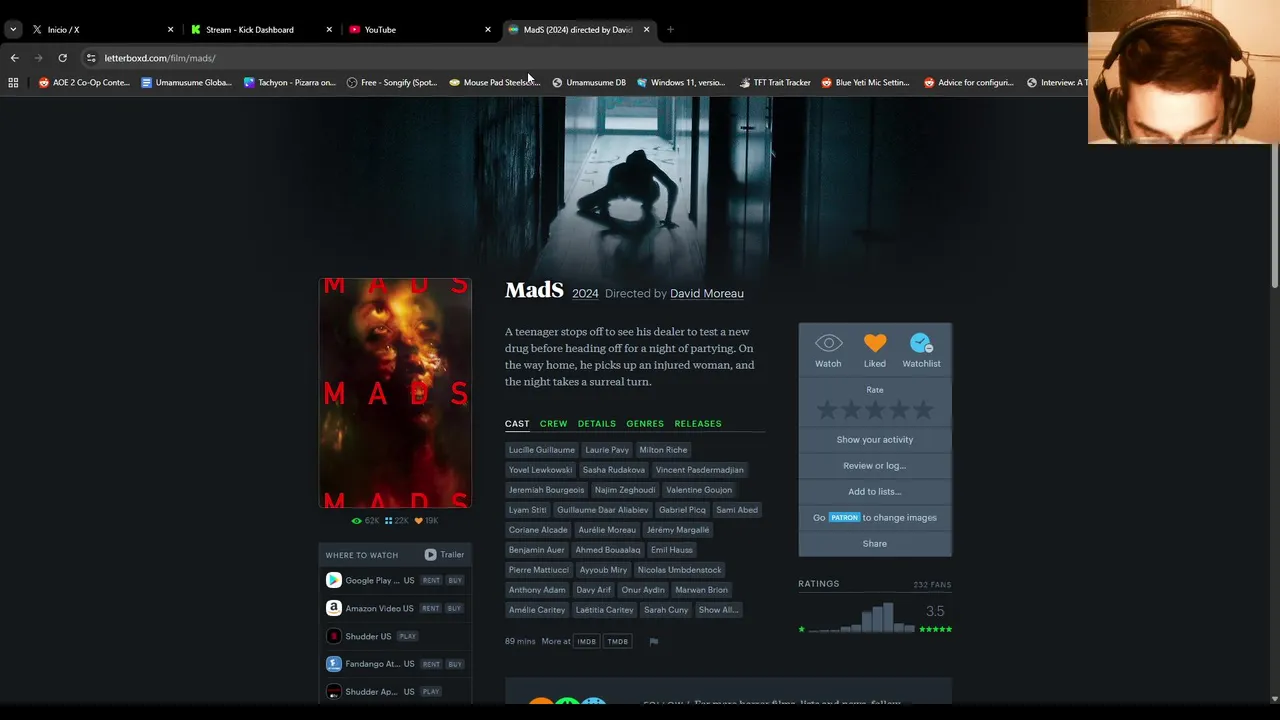1280x720 pixels.
Task: Open cast member Sarah Cuny
Action: [666, 610]
